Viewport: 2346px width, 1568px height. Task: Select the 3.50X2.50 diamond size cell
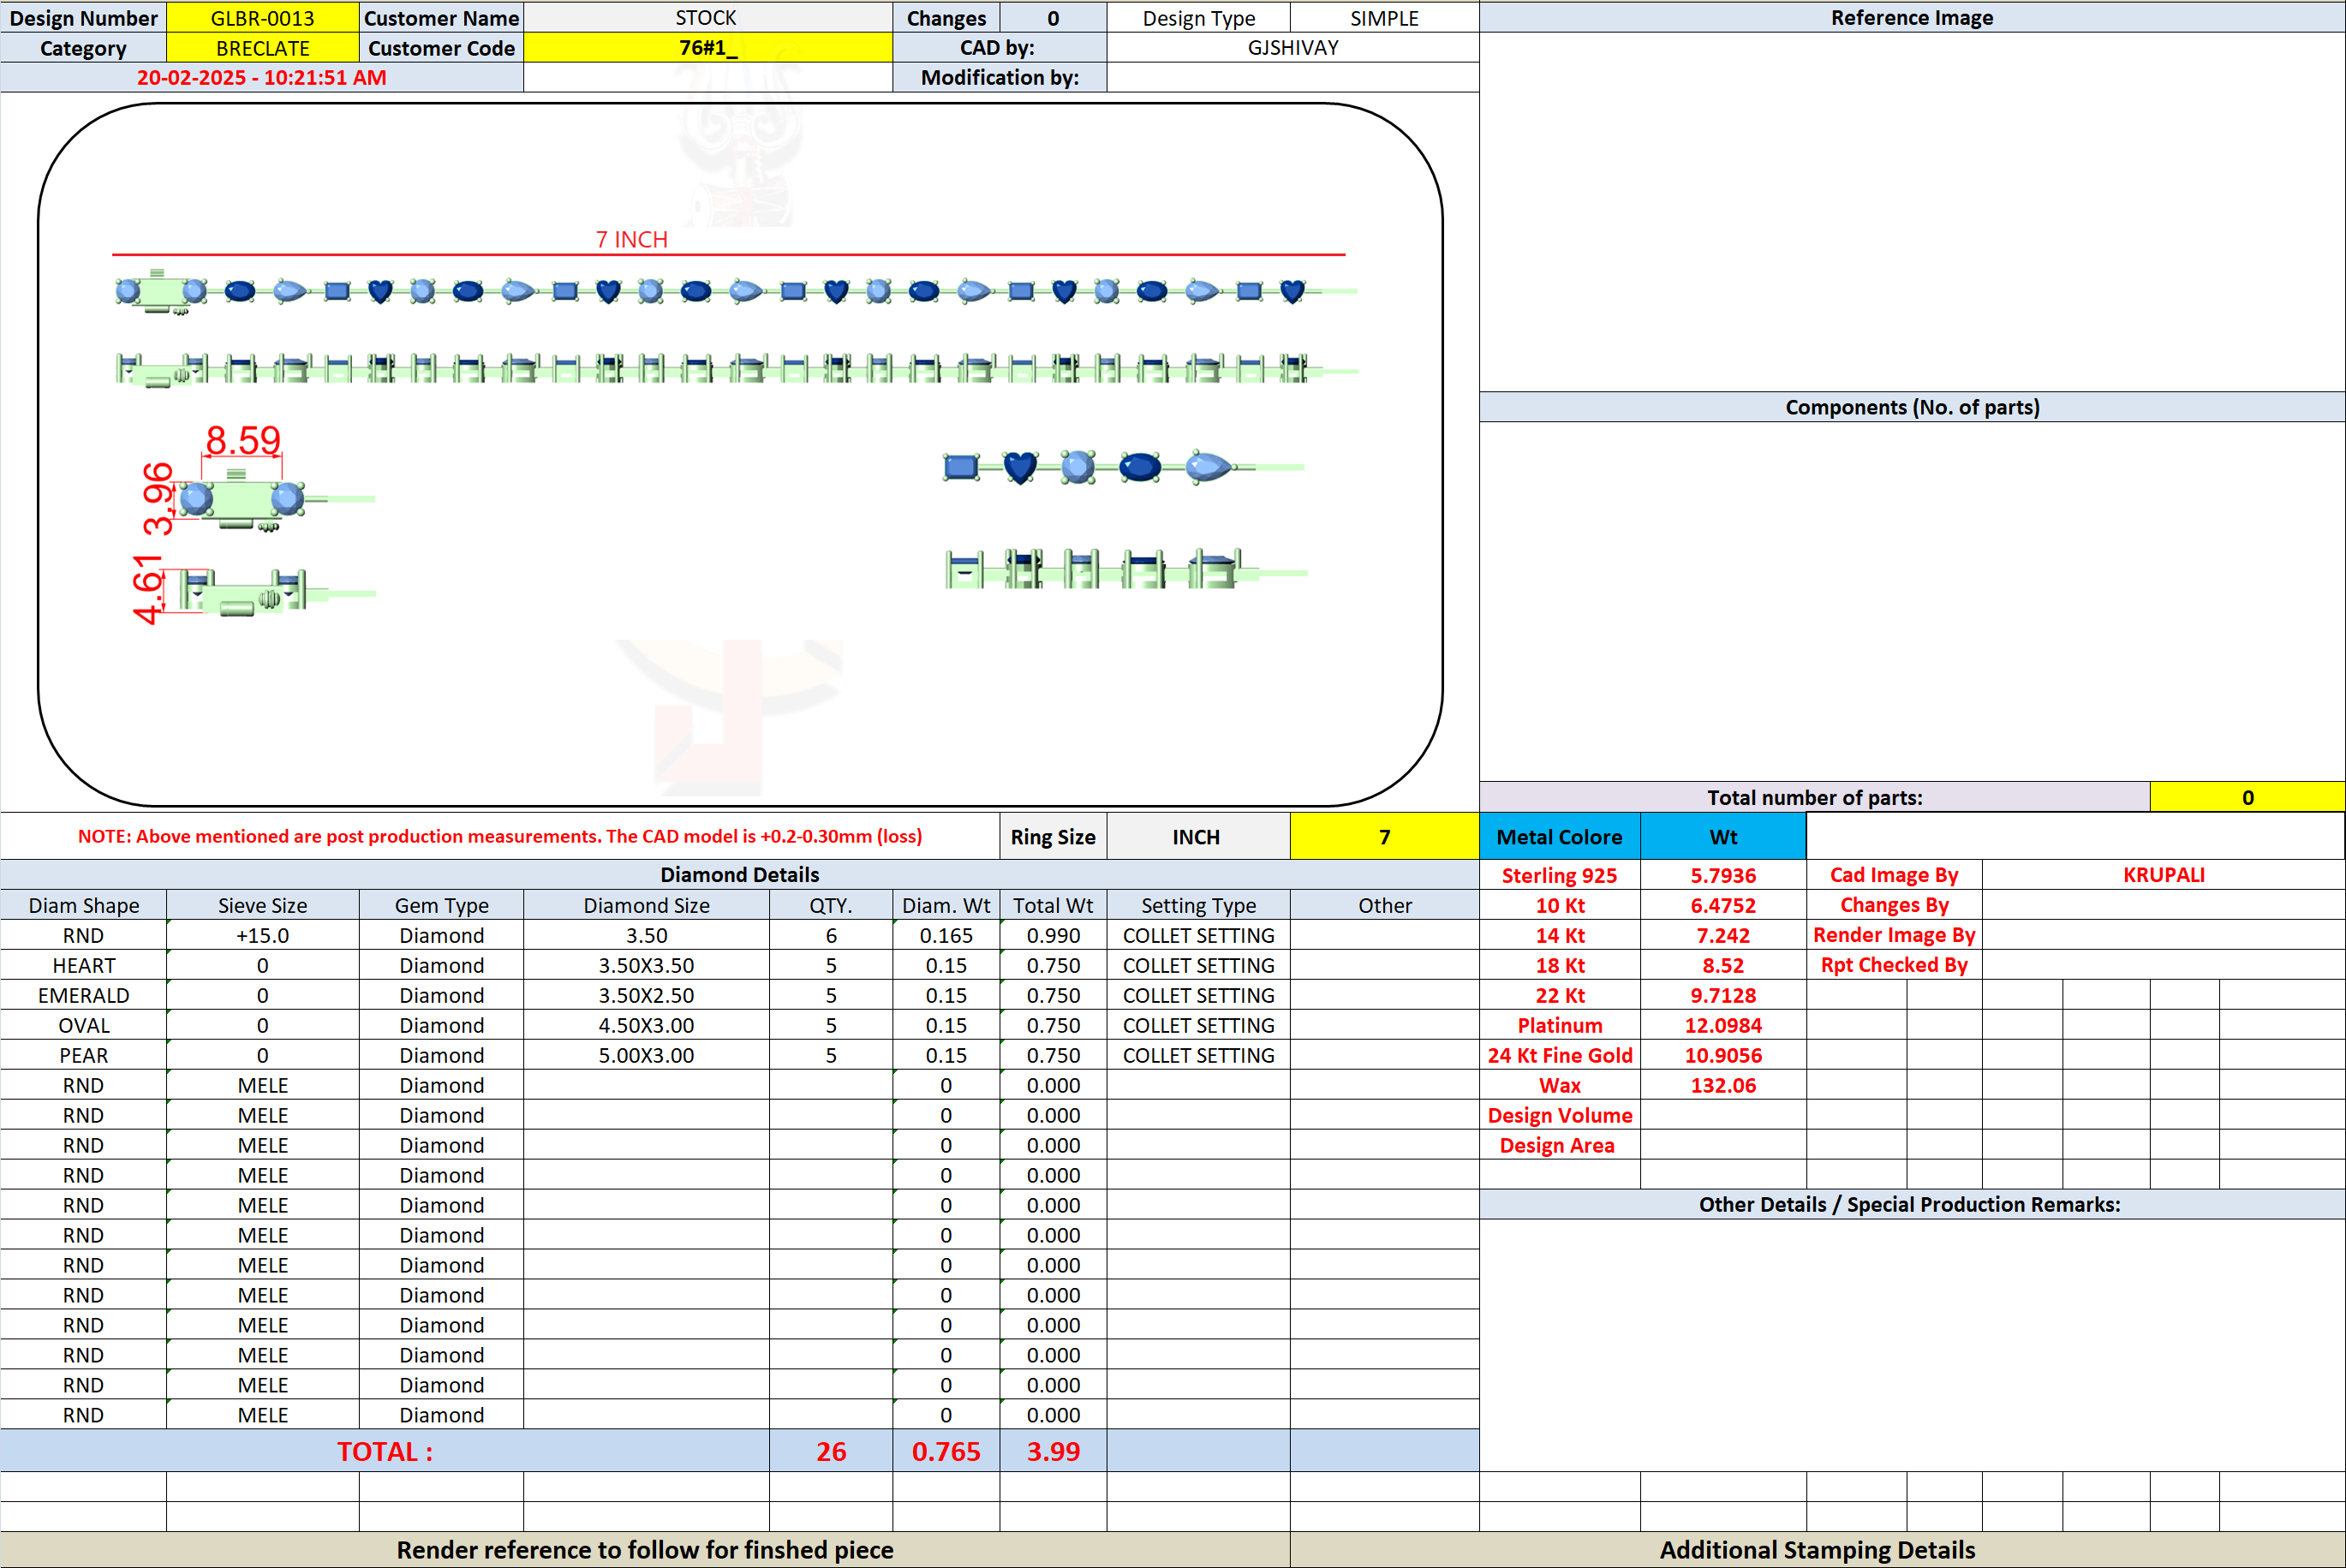point(646,995)
